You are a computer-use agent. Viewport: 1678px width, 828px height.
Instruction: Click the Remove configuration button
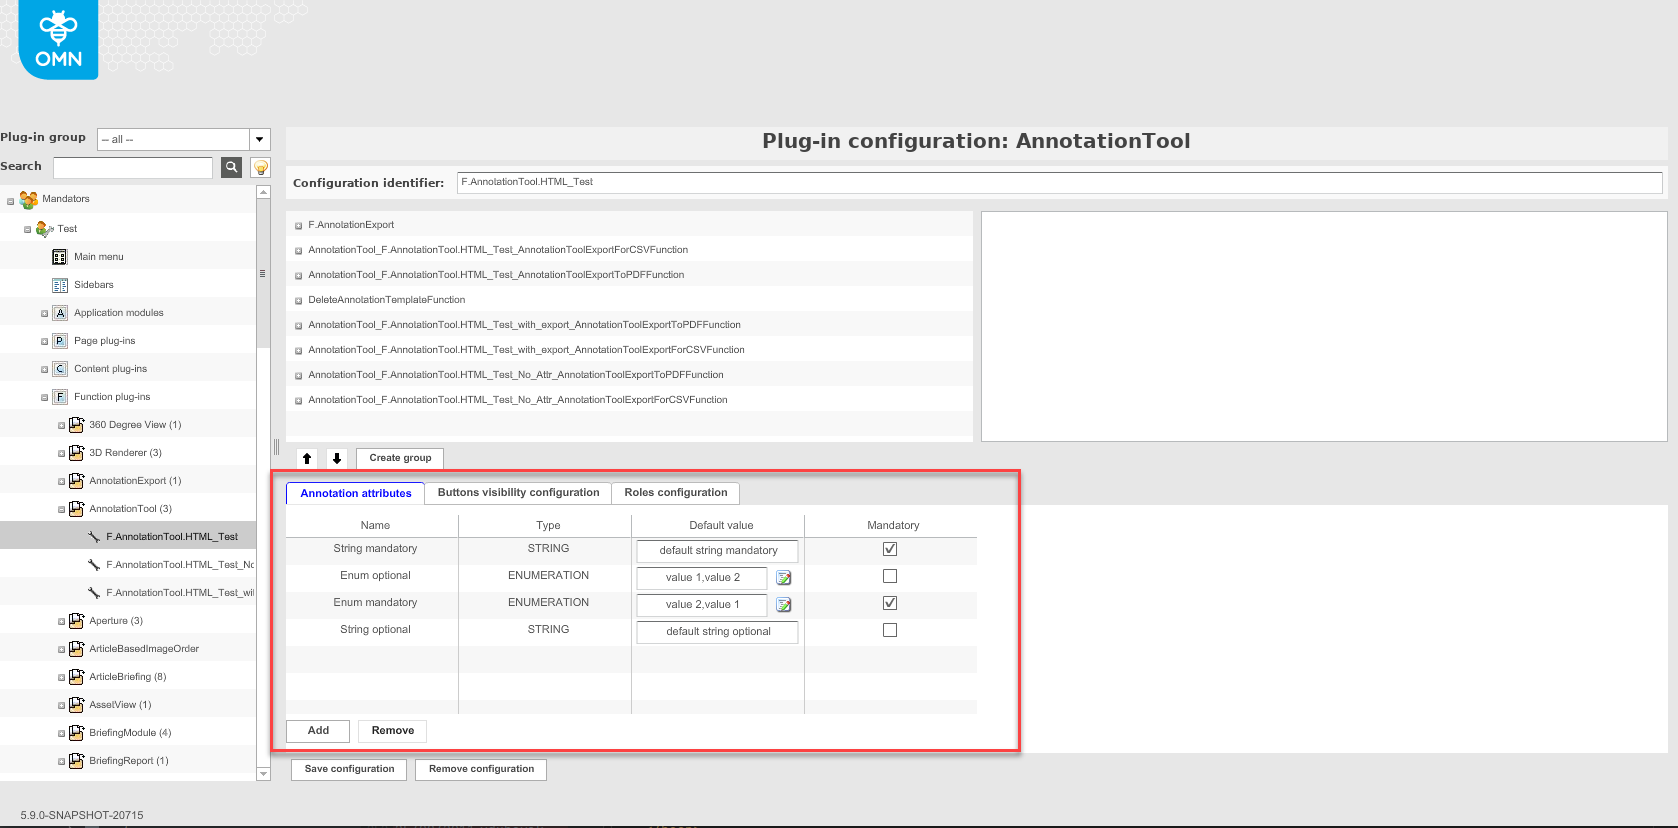pos(481,769)
